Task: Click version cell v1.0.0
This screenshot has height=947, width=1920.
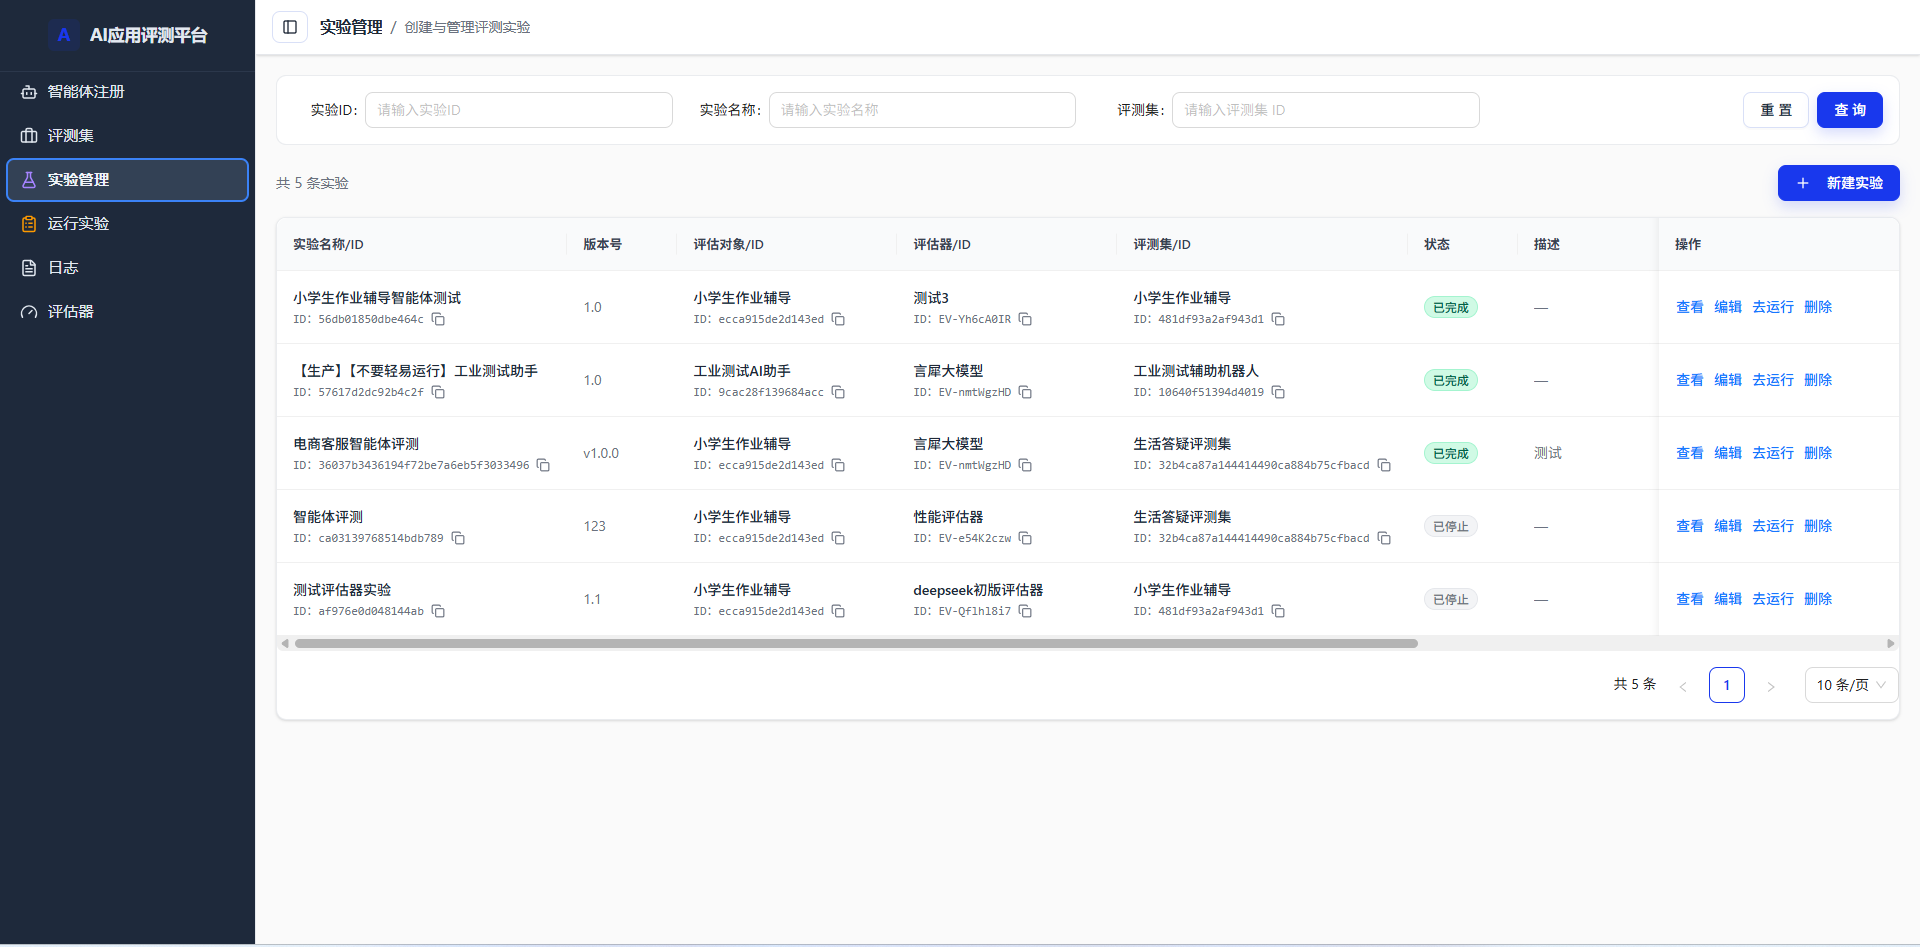Action: coord(601,453)
